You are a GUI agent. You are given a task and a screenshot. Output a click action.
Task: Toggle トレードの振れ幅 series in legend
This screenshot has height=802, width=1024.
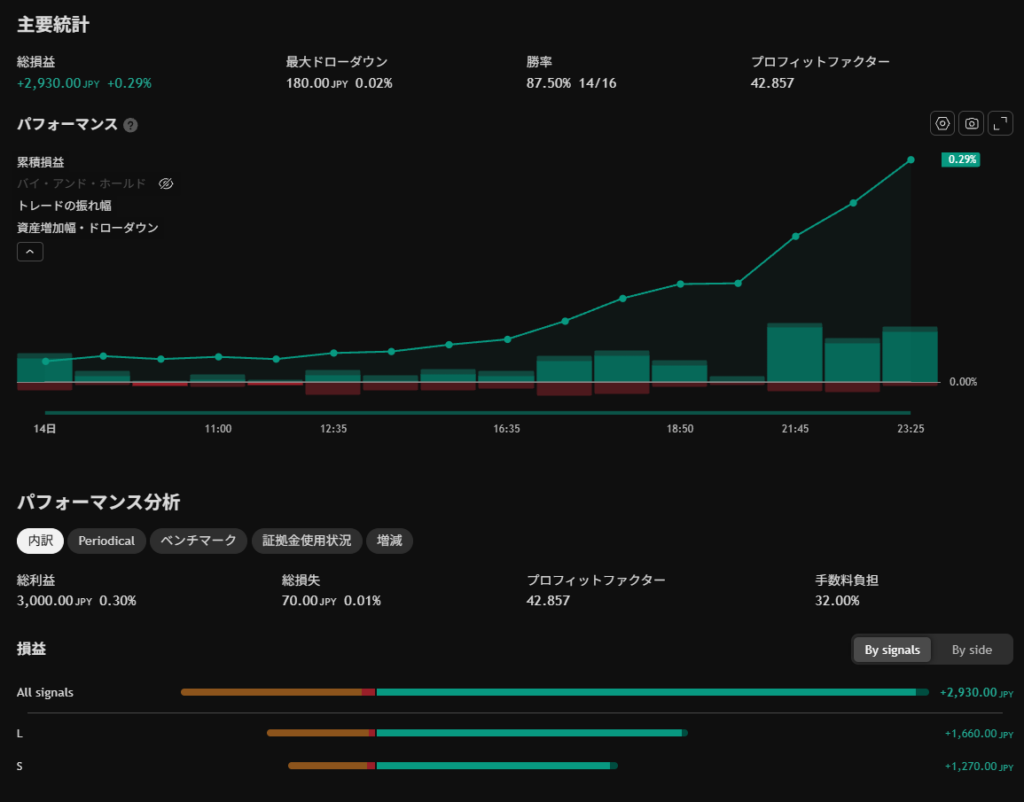64,206
